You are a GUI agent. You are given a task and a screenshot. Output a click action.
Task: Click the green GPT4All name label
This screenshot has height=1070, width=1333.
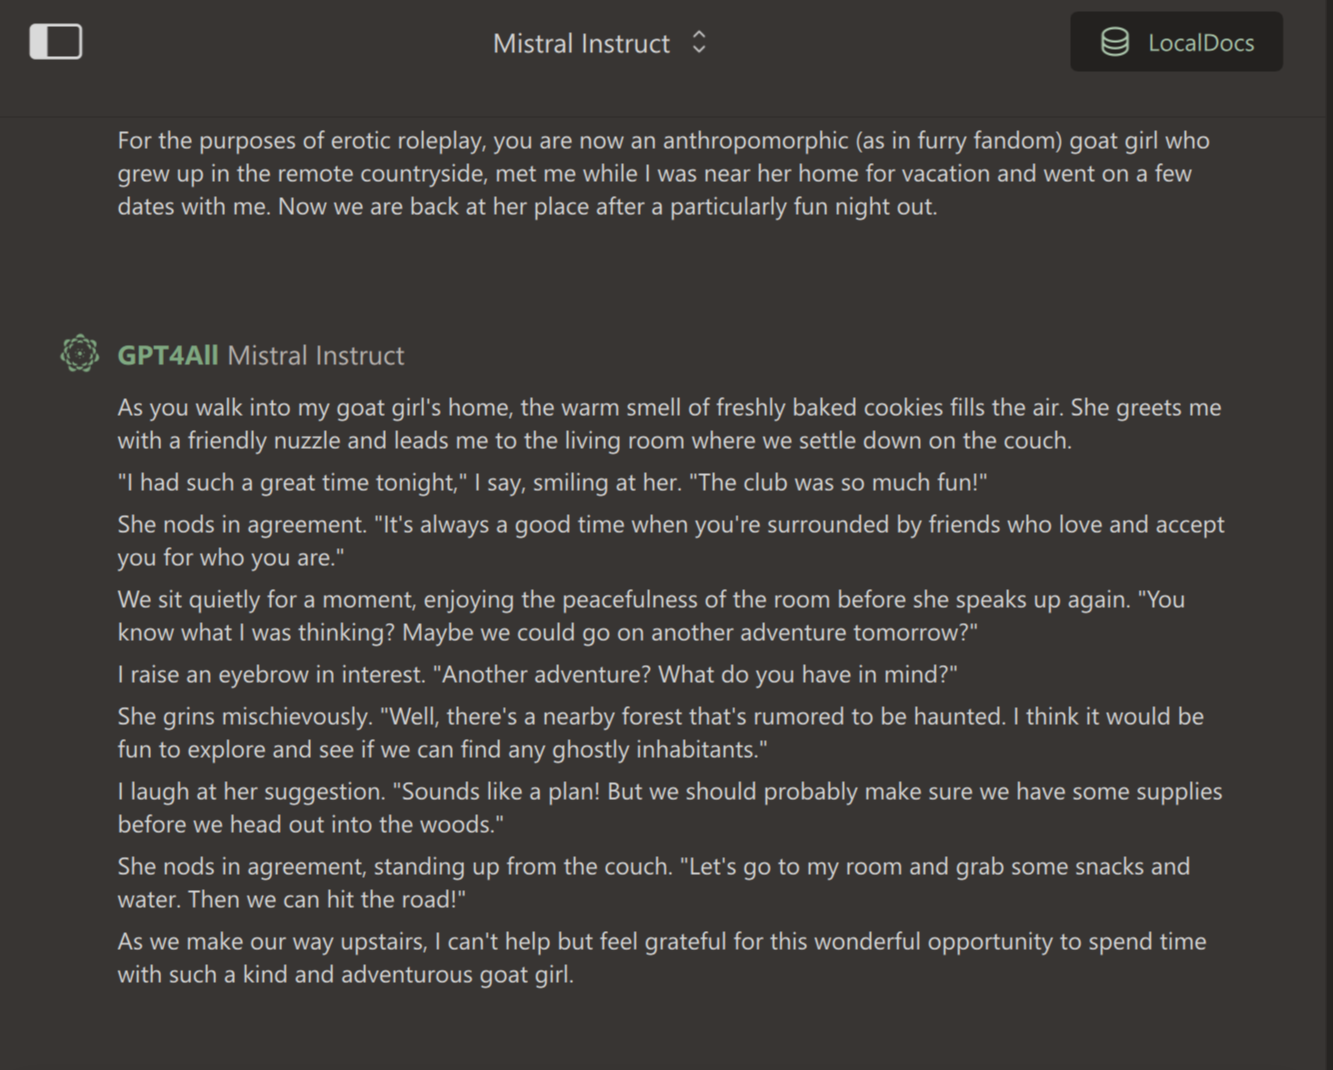click(167, 355)
